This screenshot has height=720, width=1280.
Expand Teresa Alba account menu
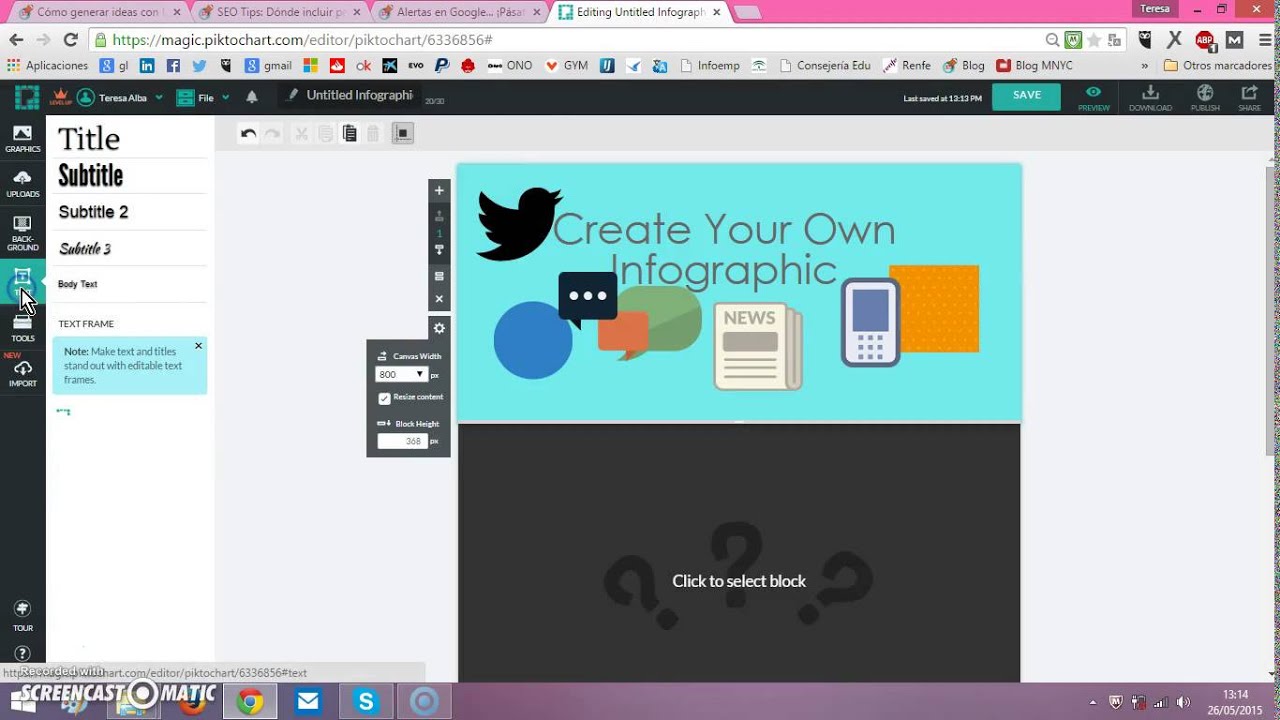(x=121, y=98)
